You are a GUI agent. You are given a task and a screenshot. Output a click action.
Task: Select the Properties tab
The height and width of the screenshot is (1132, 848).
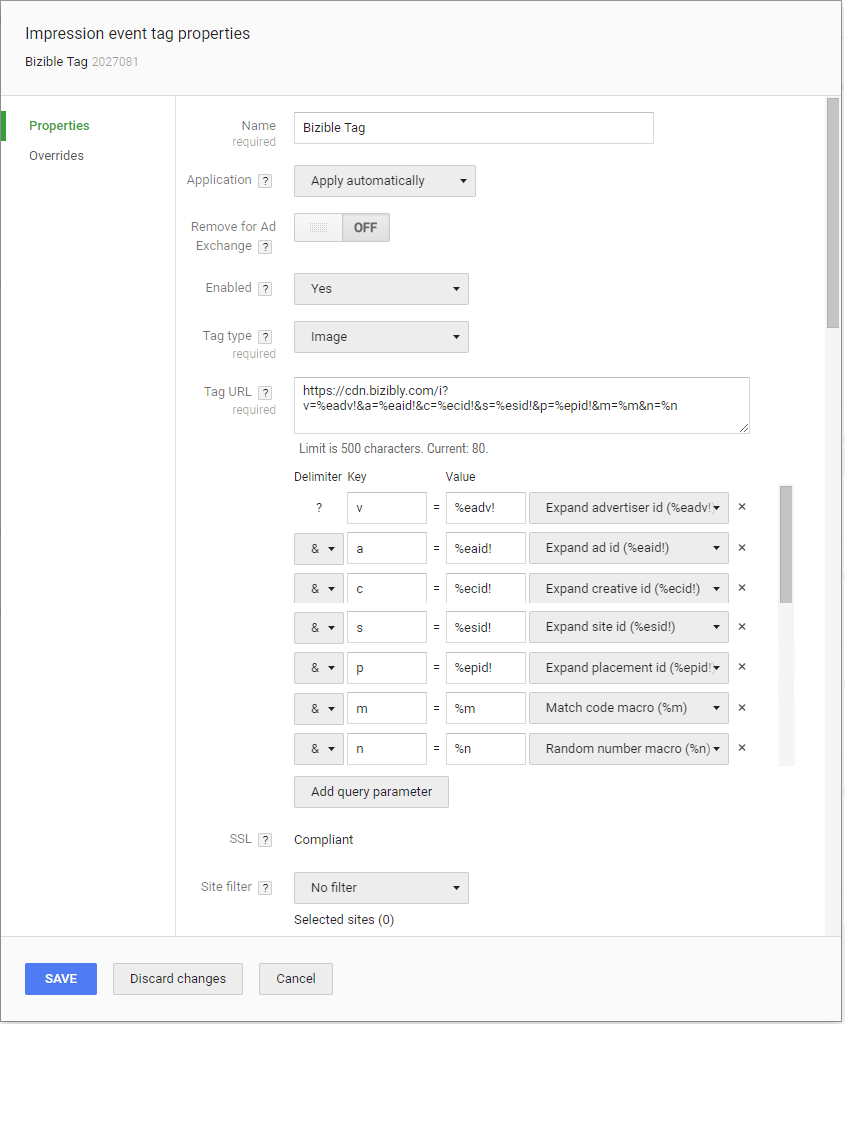click(59, 126)
